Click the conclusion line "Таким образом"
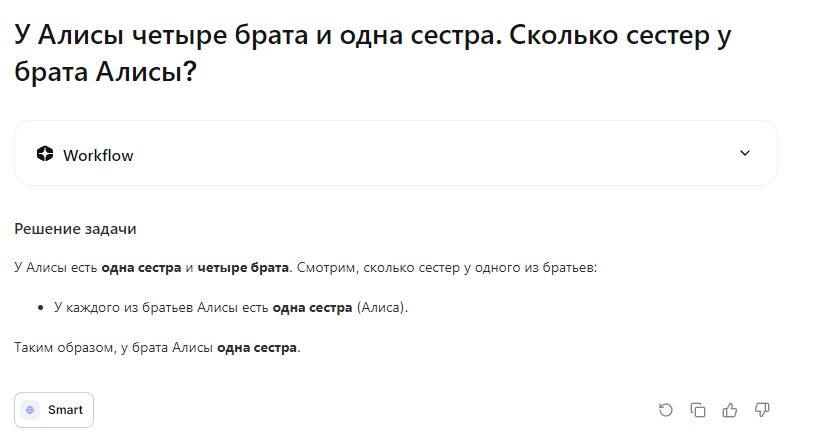The height and width of the screenshot is (448, 816). pos(60,348)
